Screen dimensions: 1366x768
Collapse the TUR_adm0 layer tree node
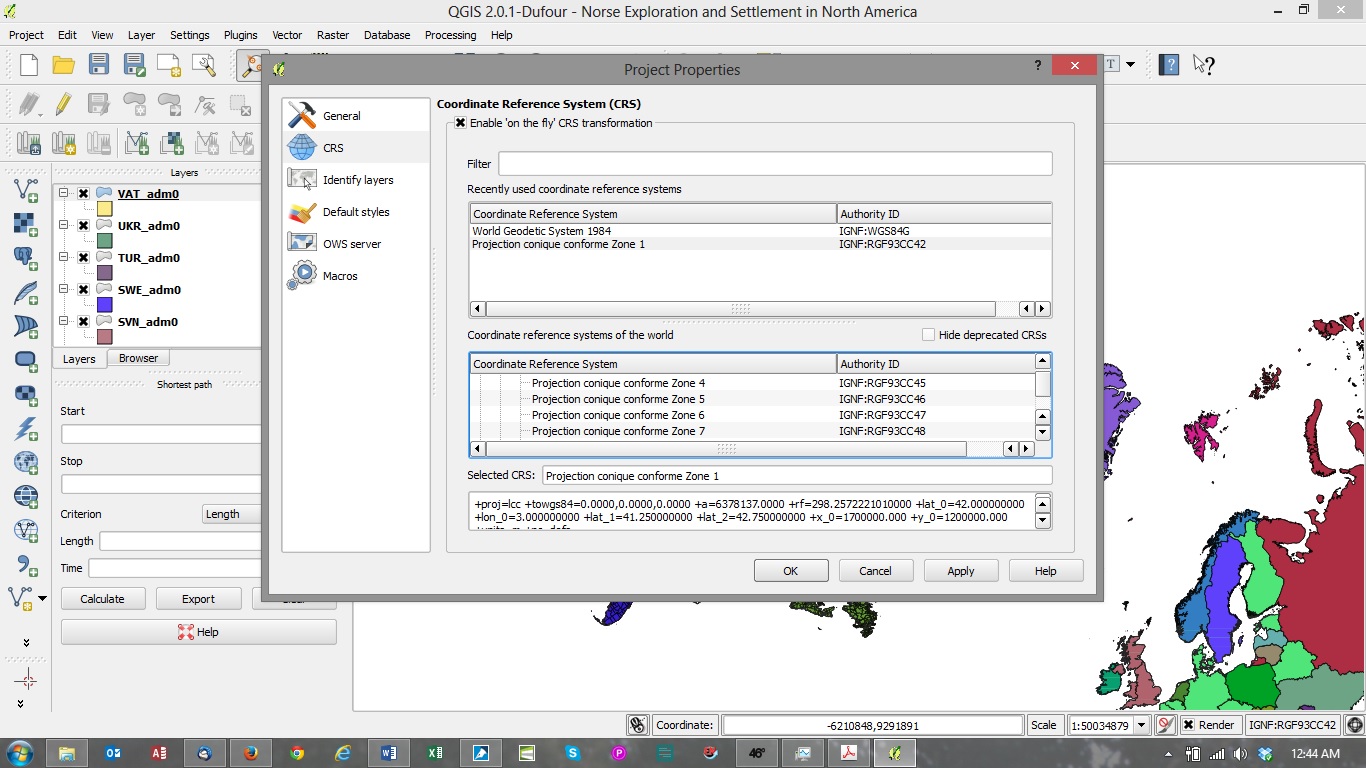point(64,257)
